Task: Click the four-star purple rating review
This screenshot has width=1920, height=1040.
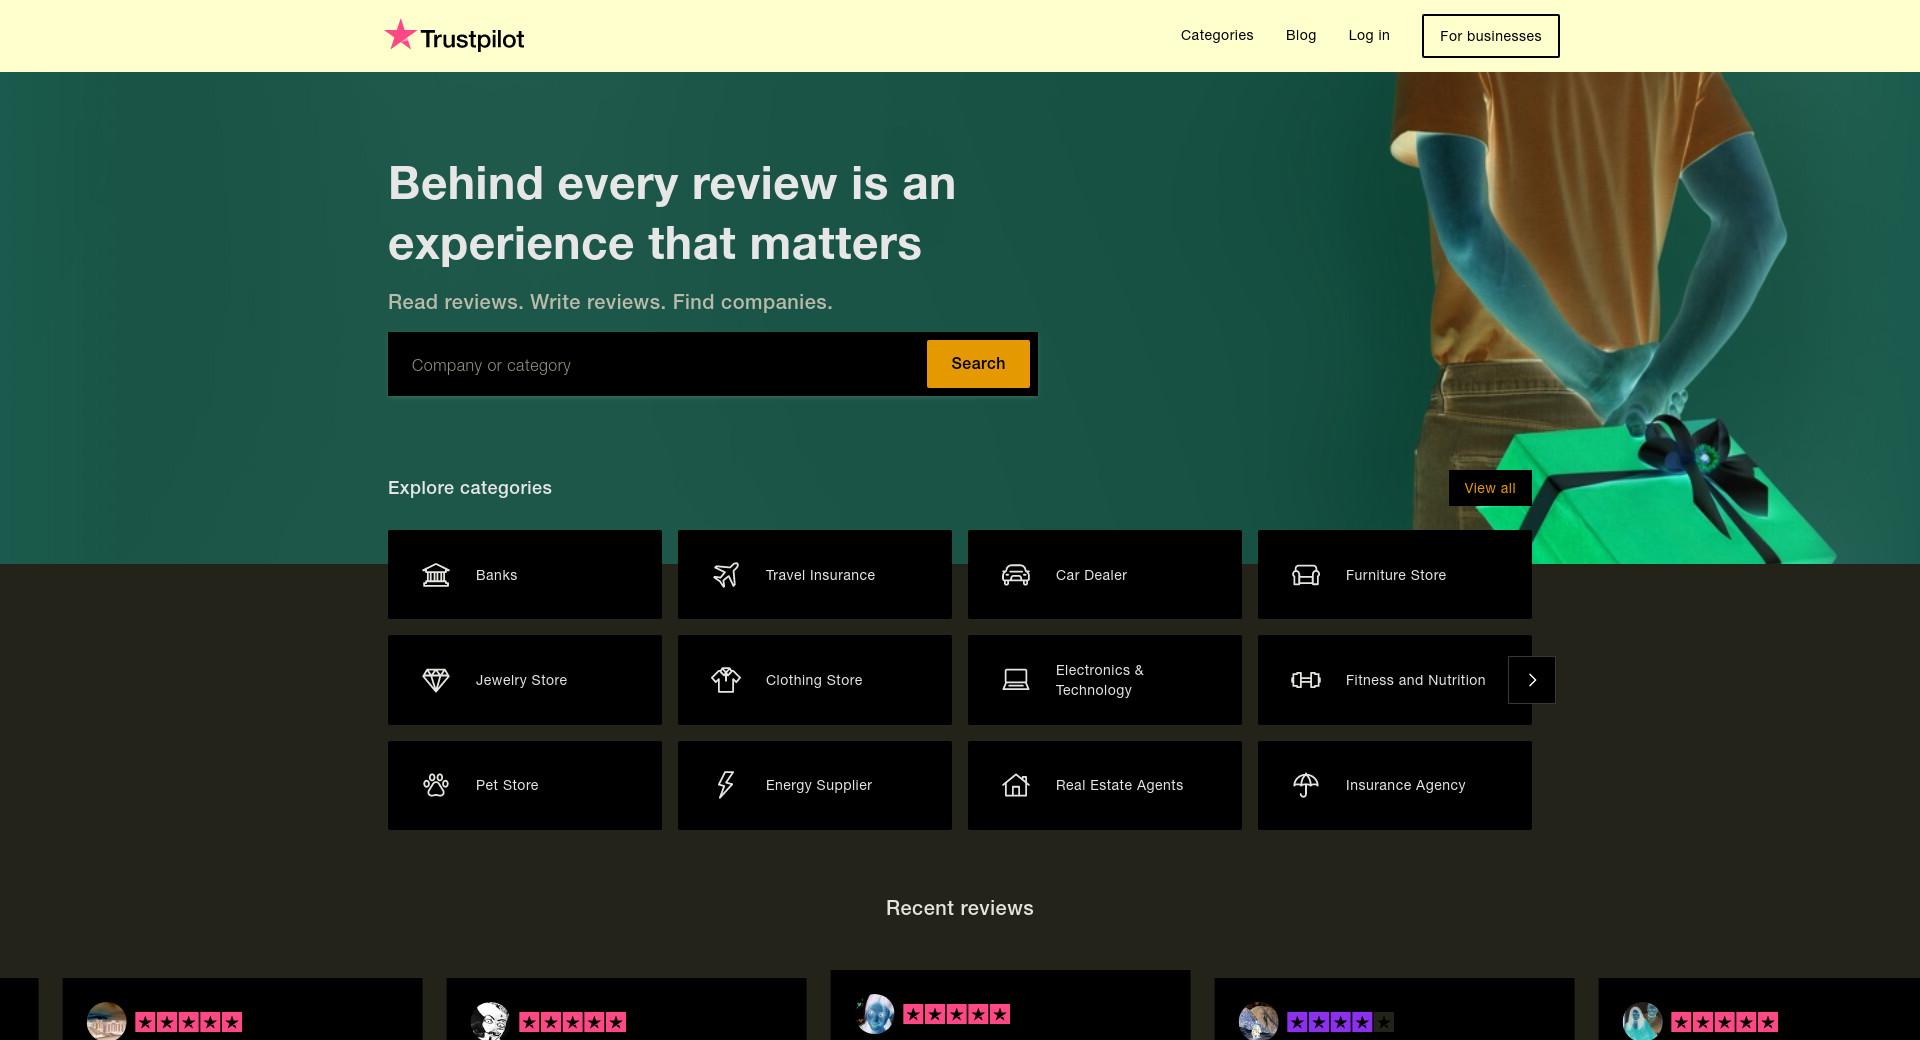Action: click(x=1340, y=1022)
